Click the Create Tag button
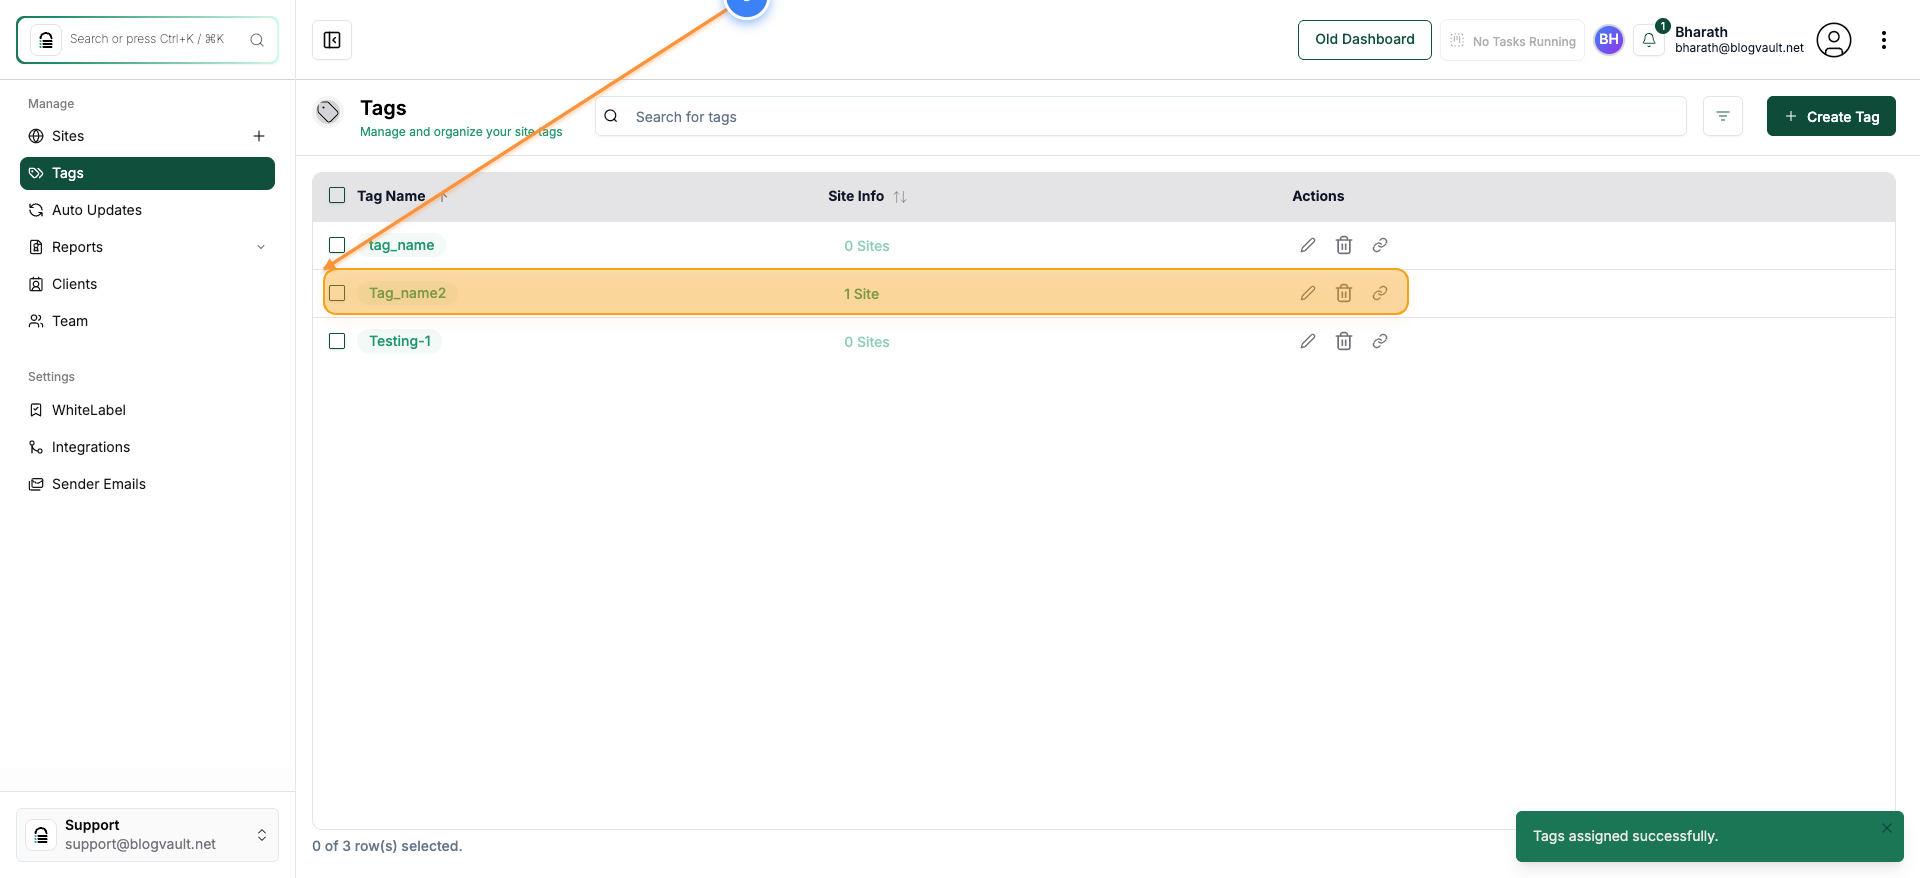This screenshot has height=878, width=1920. [x=1831, y=116]
